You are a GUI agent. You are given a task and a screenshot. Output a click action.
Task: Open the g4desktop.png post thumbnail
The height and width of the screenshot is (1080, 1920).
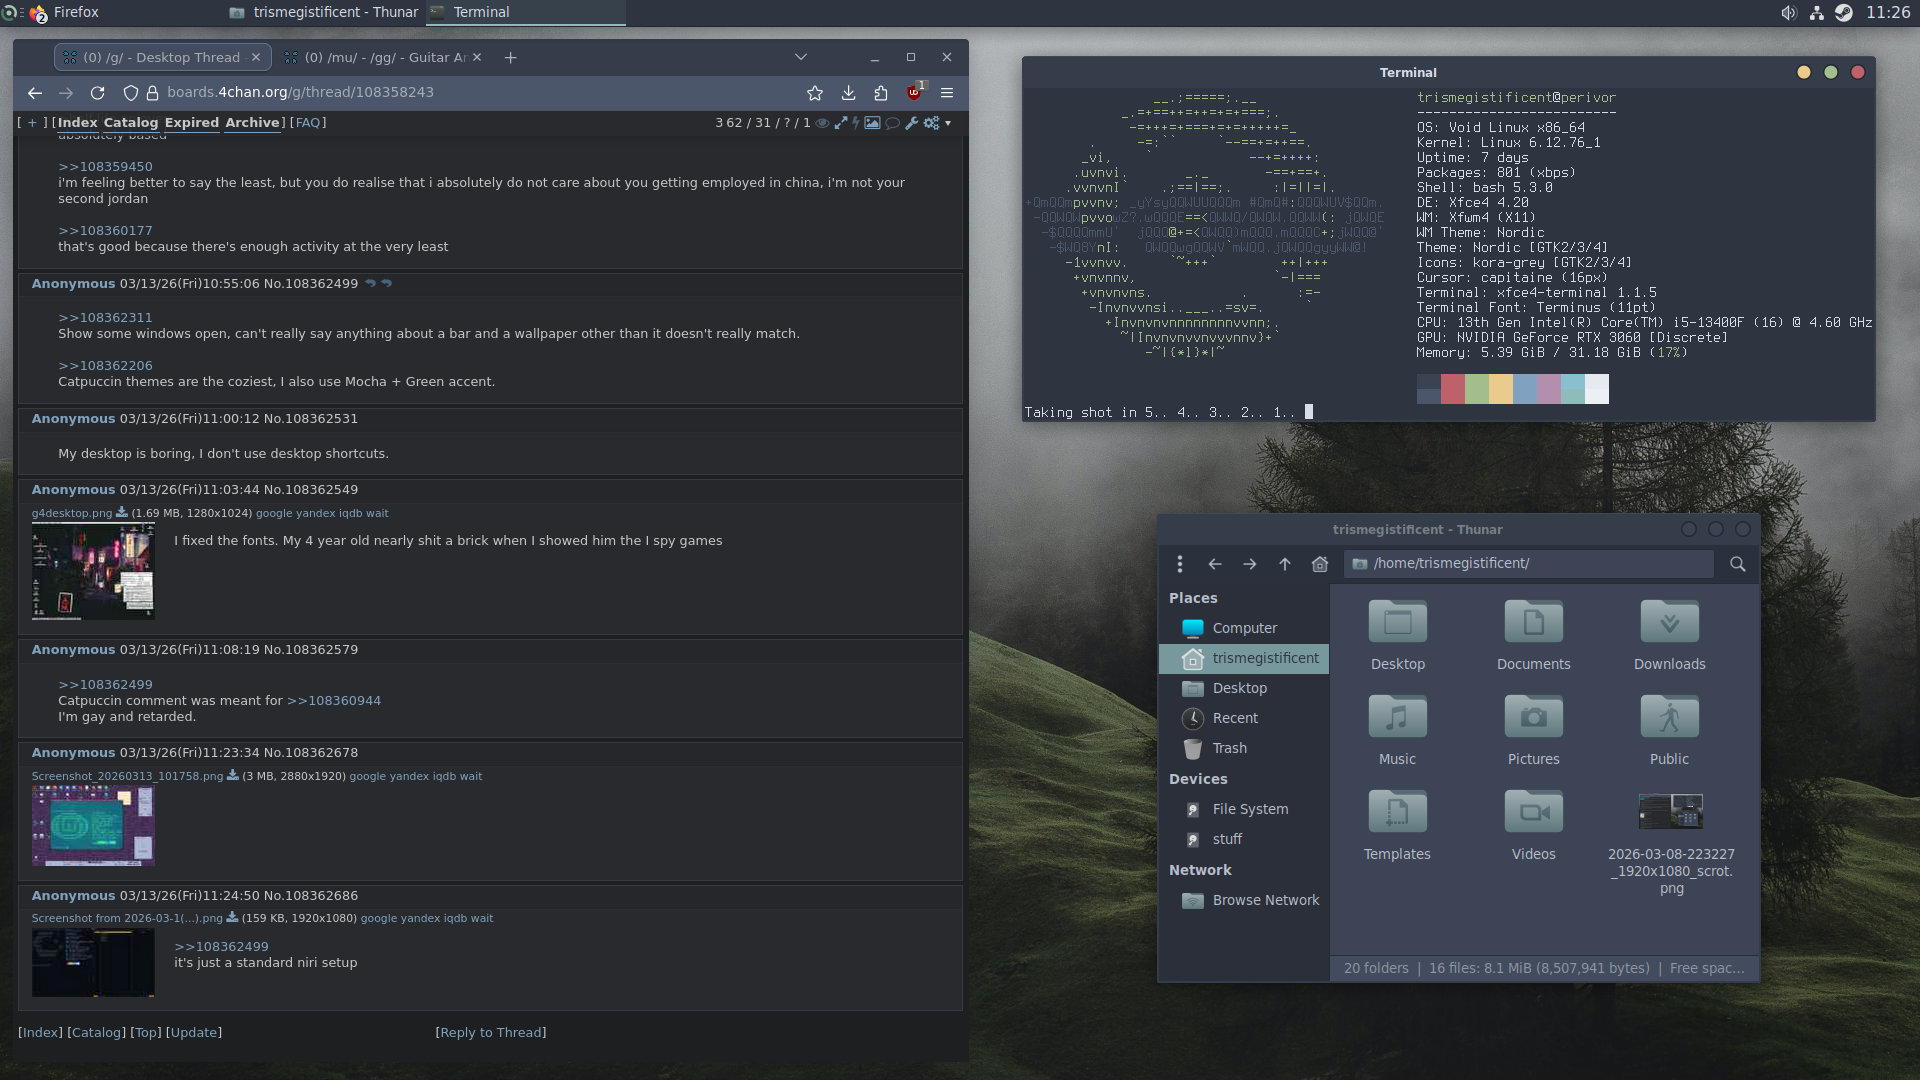(93, 572)
